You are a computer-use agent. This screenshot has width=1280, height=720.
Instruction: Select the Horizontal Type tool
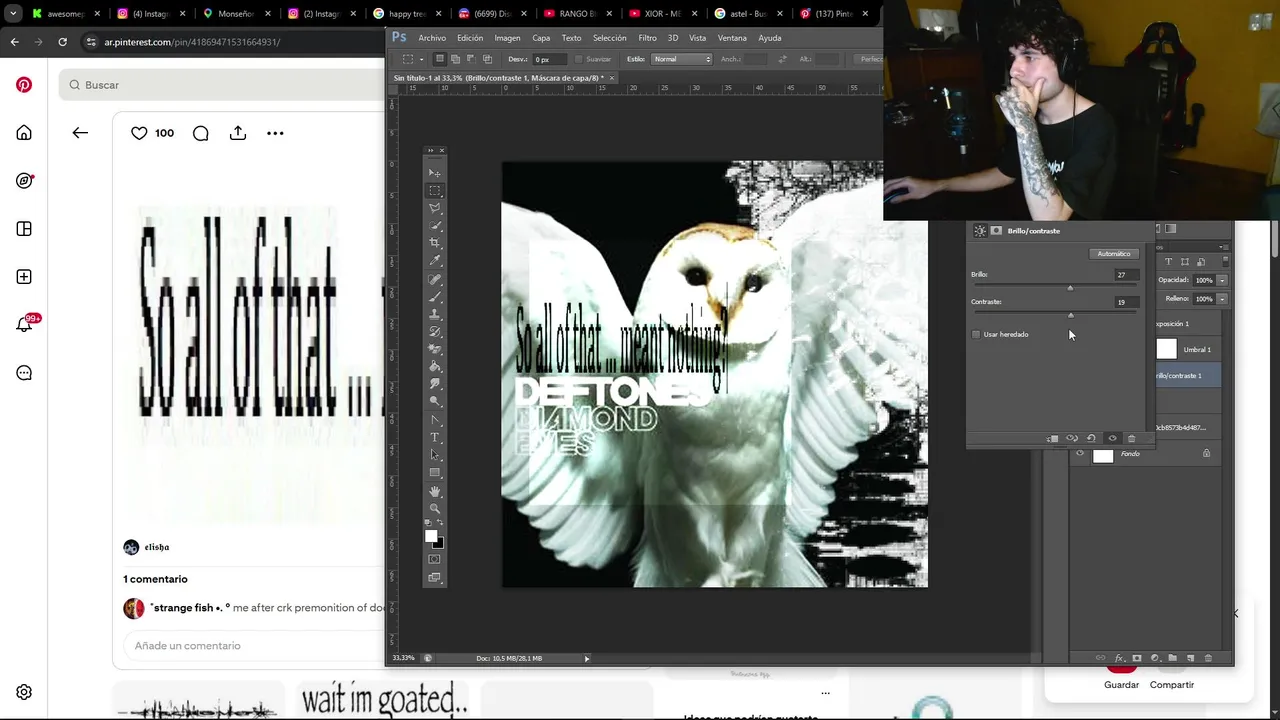point(434,437)
